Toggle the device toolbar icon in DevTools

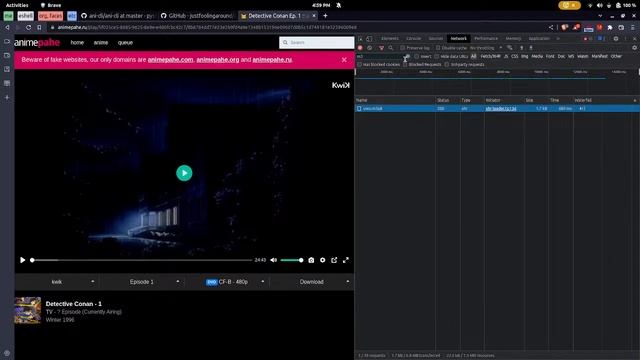[369, 39]
